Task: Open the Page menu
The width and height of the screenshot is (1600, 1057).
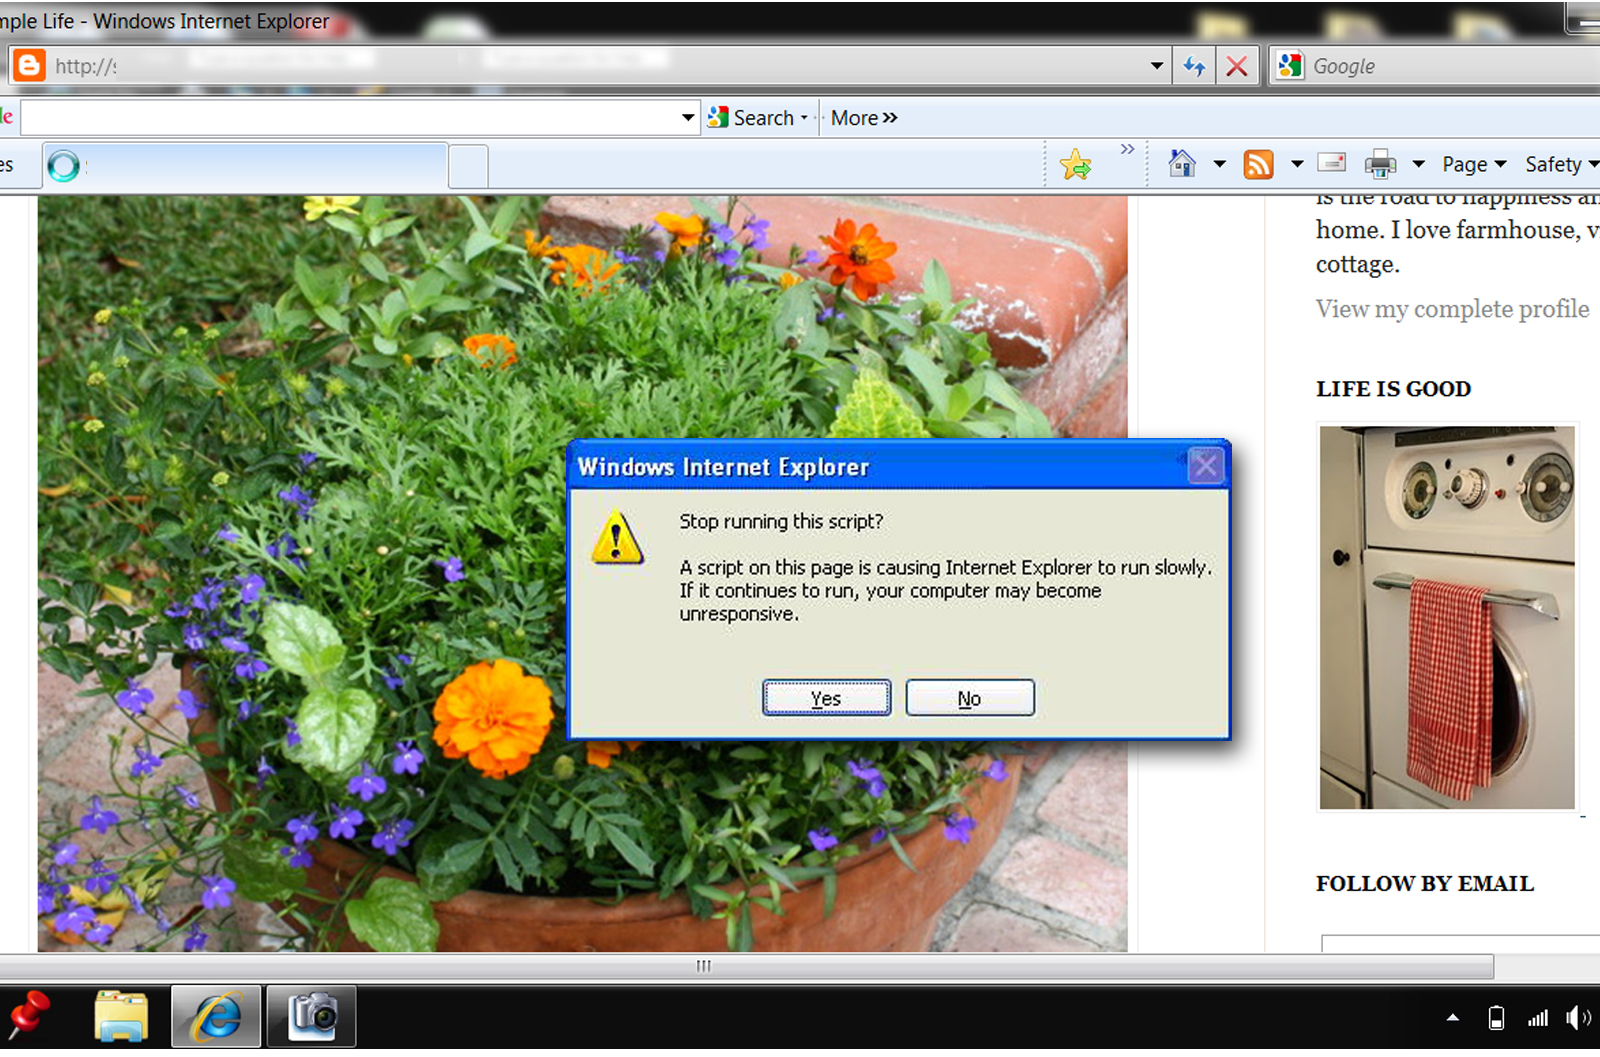Action: click(x=1474, y=164)
